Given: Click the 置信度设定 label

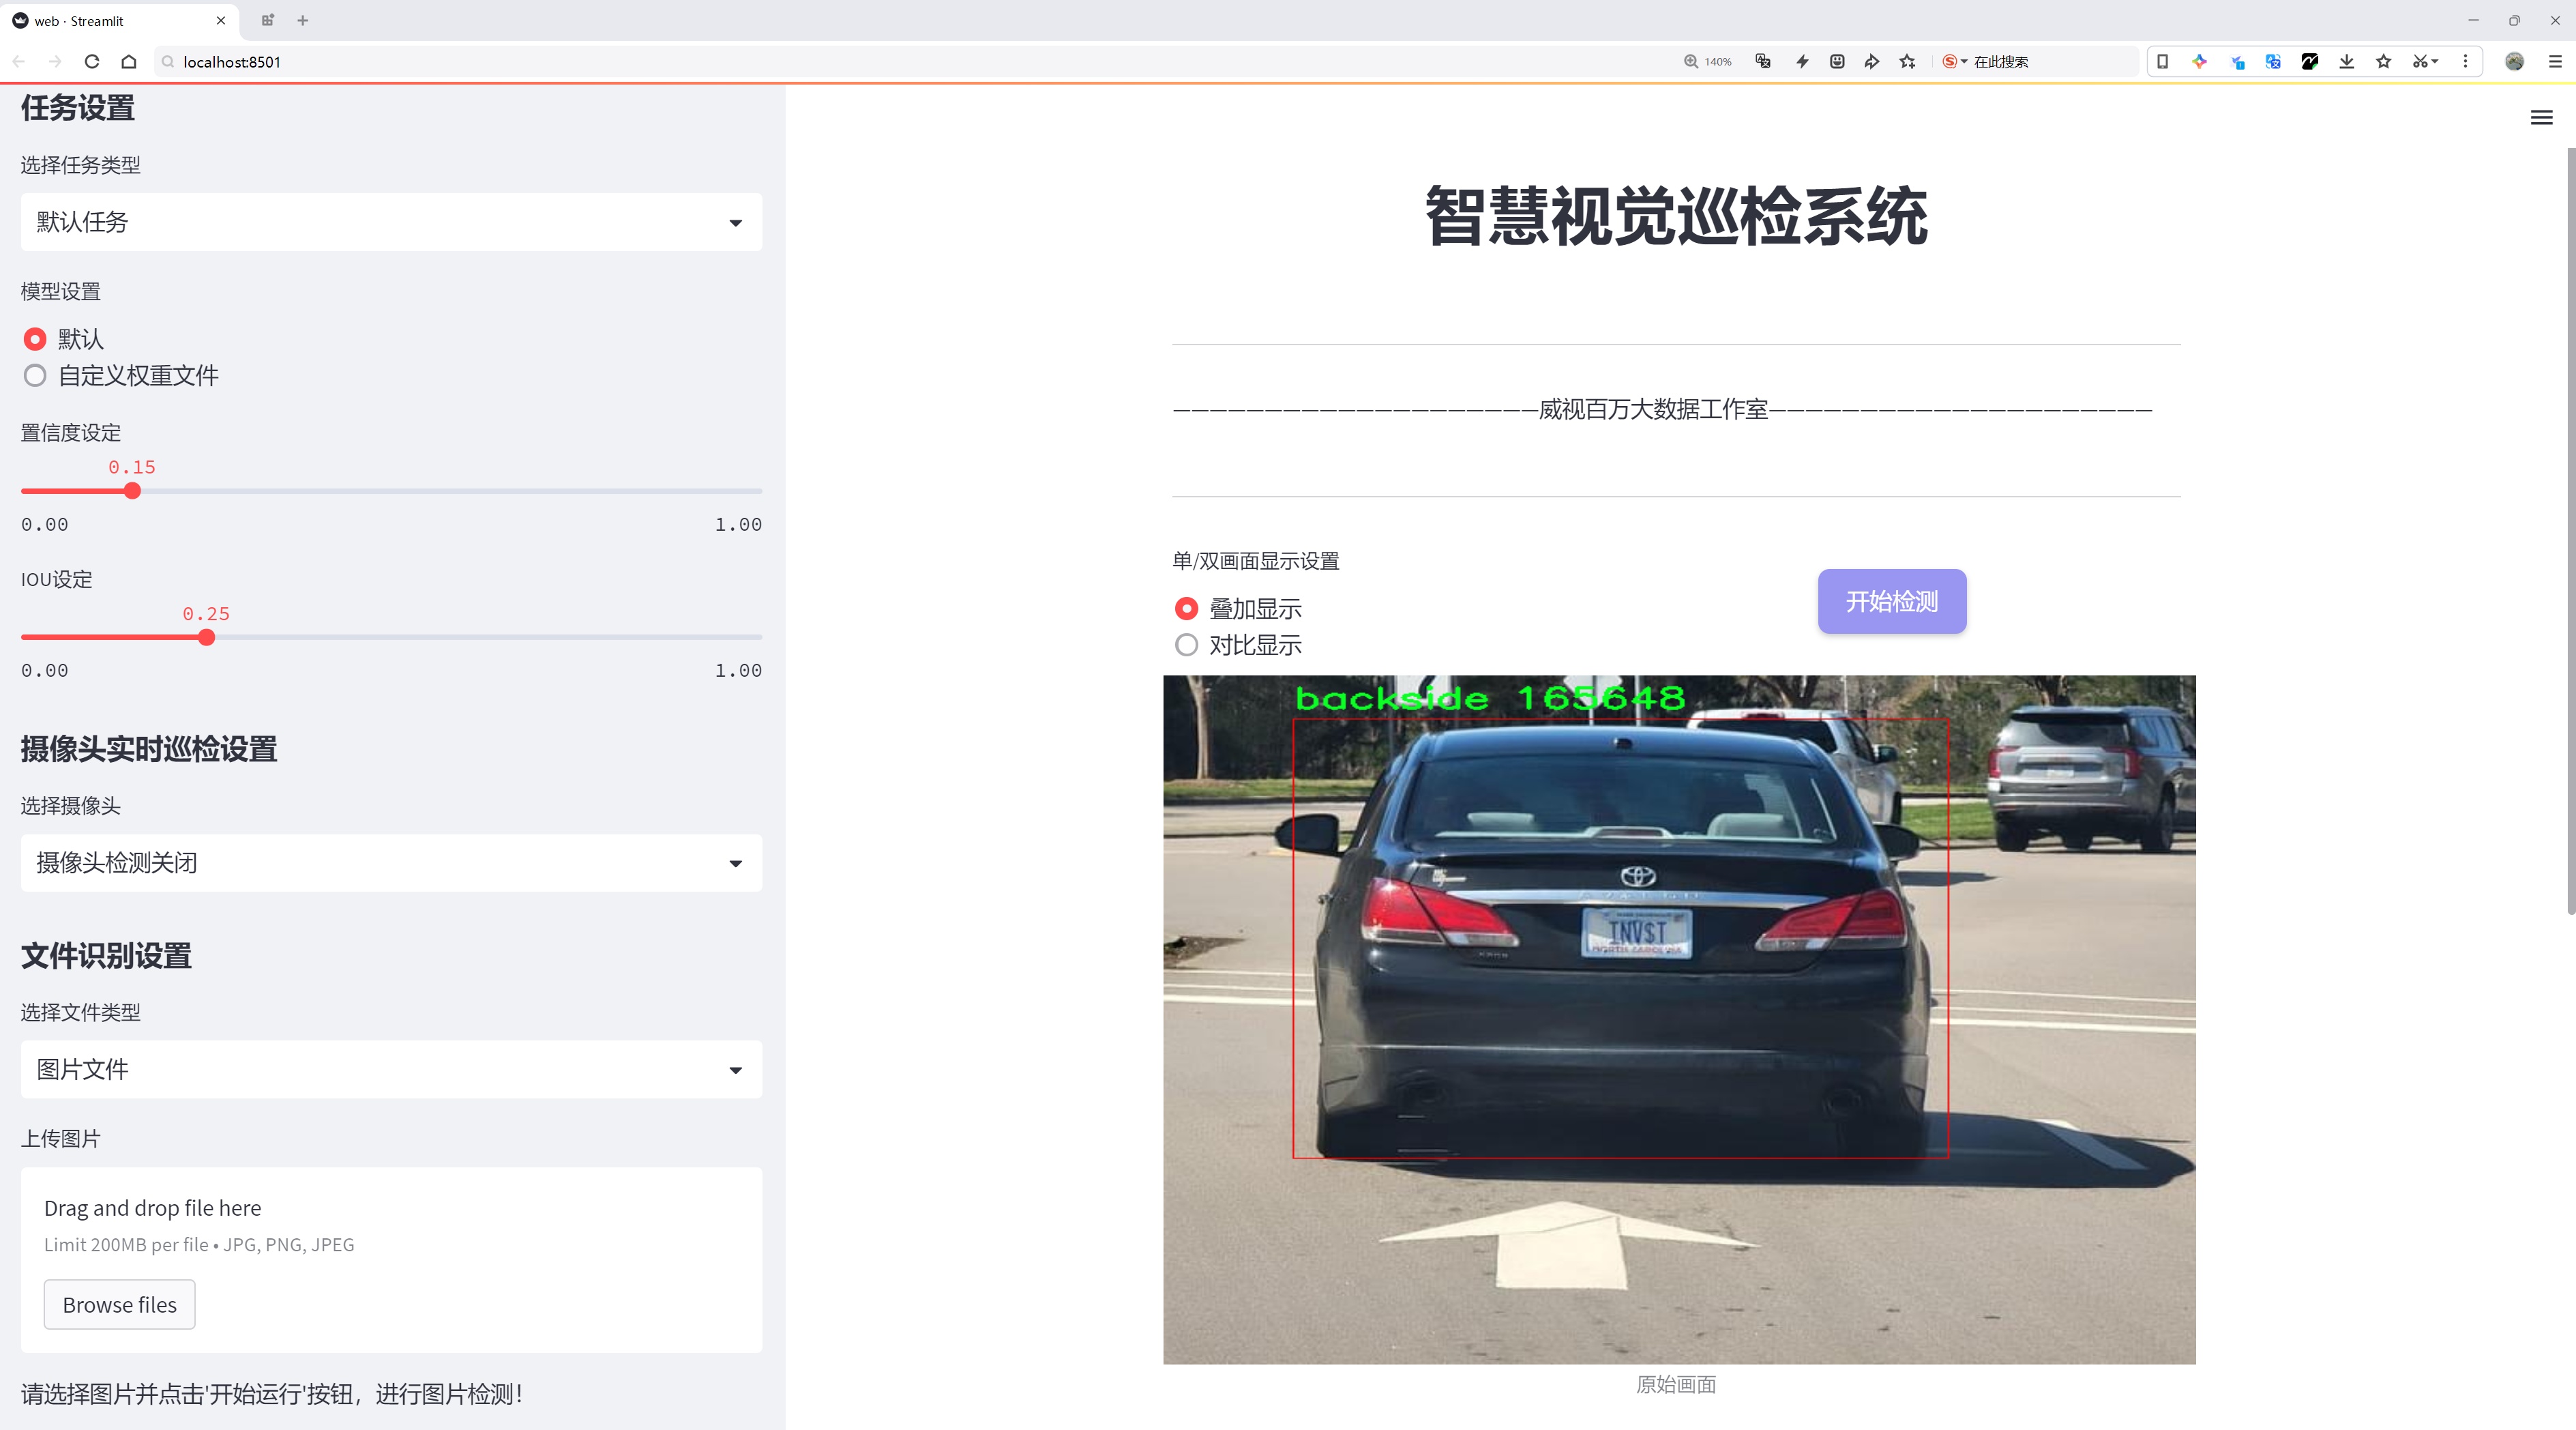Looking at the screenshot, I should click(71, 433).
